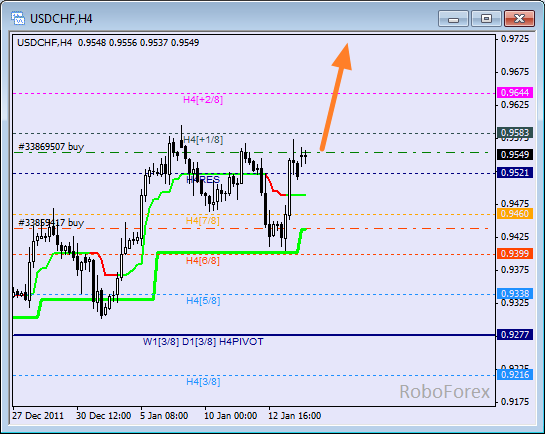Select the 0.9583 grey price tag

(x=515, y=133)
